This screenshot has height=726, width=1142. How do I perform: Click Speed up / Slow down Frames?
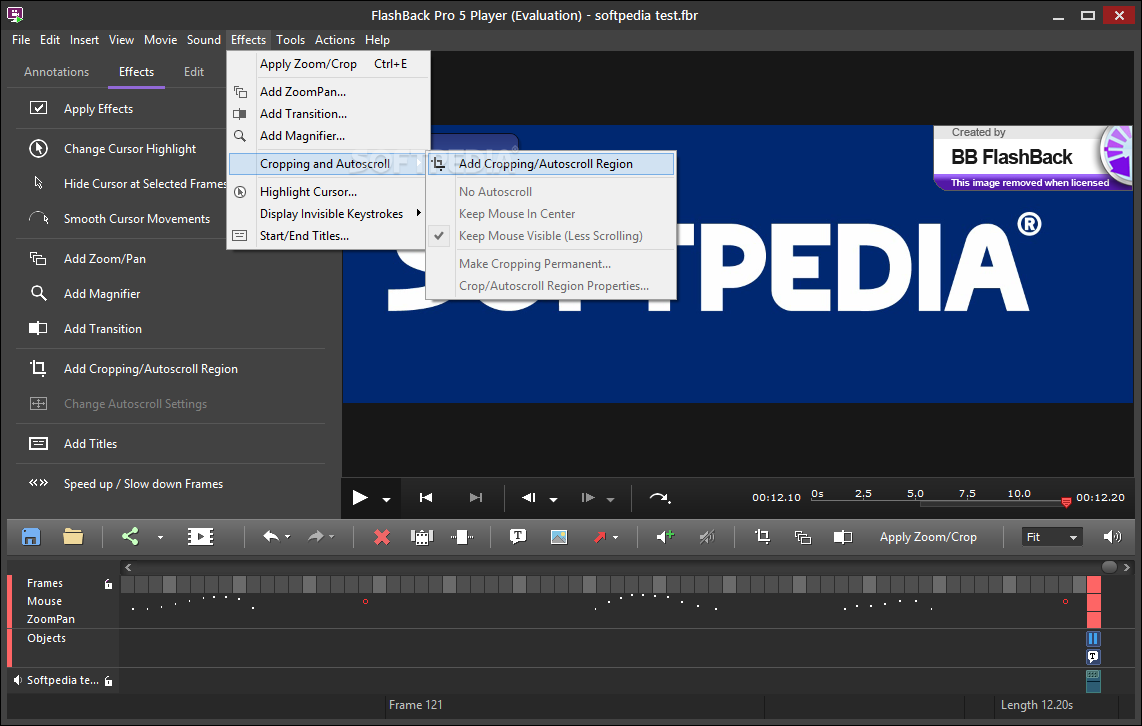click(143, 484)
